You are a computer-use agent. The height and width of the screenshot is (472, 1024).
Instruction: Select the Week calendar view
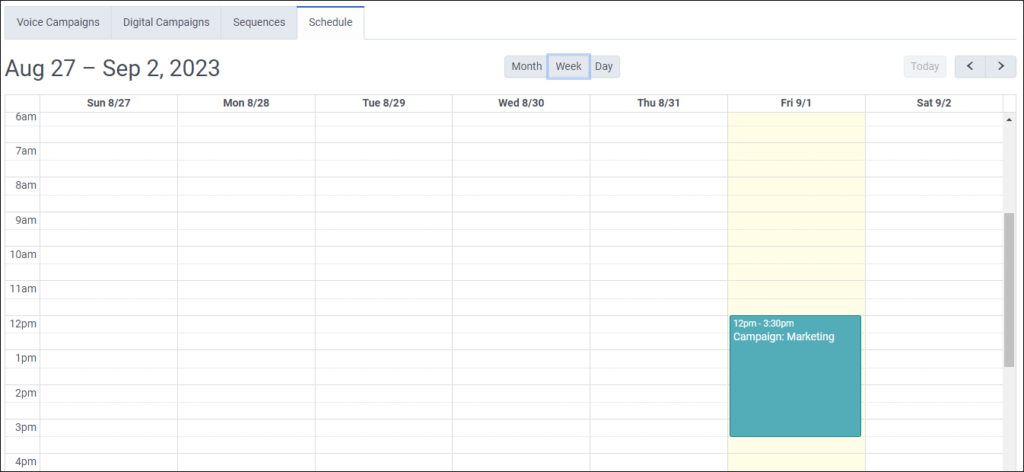tap(568, 67)
